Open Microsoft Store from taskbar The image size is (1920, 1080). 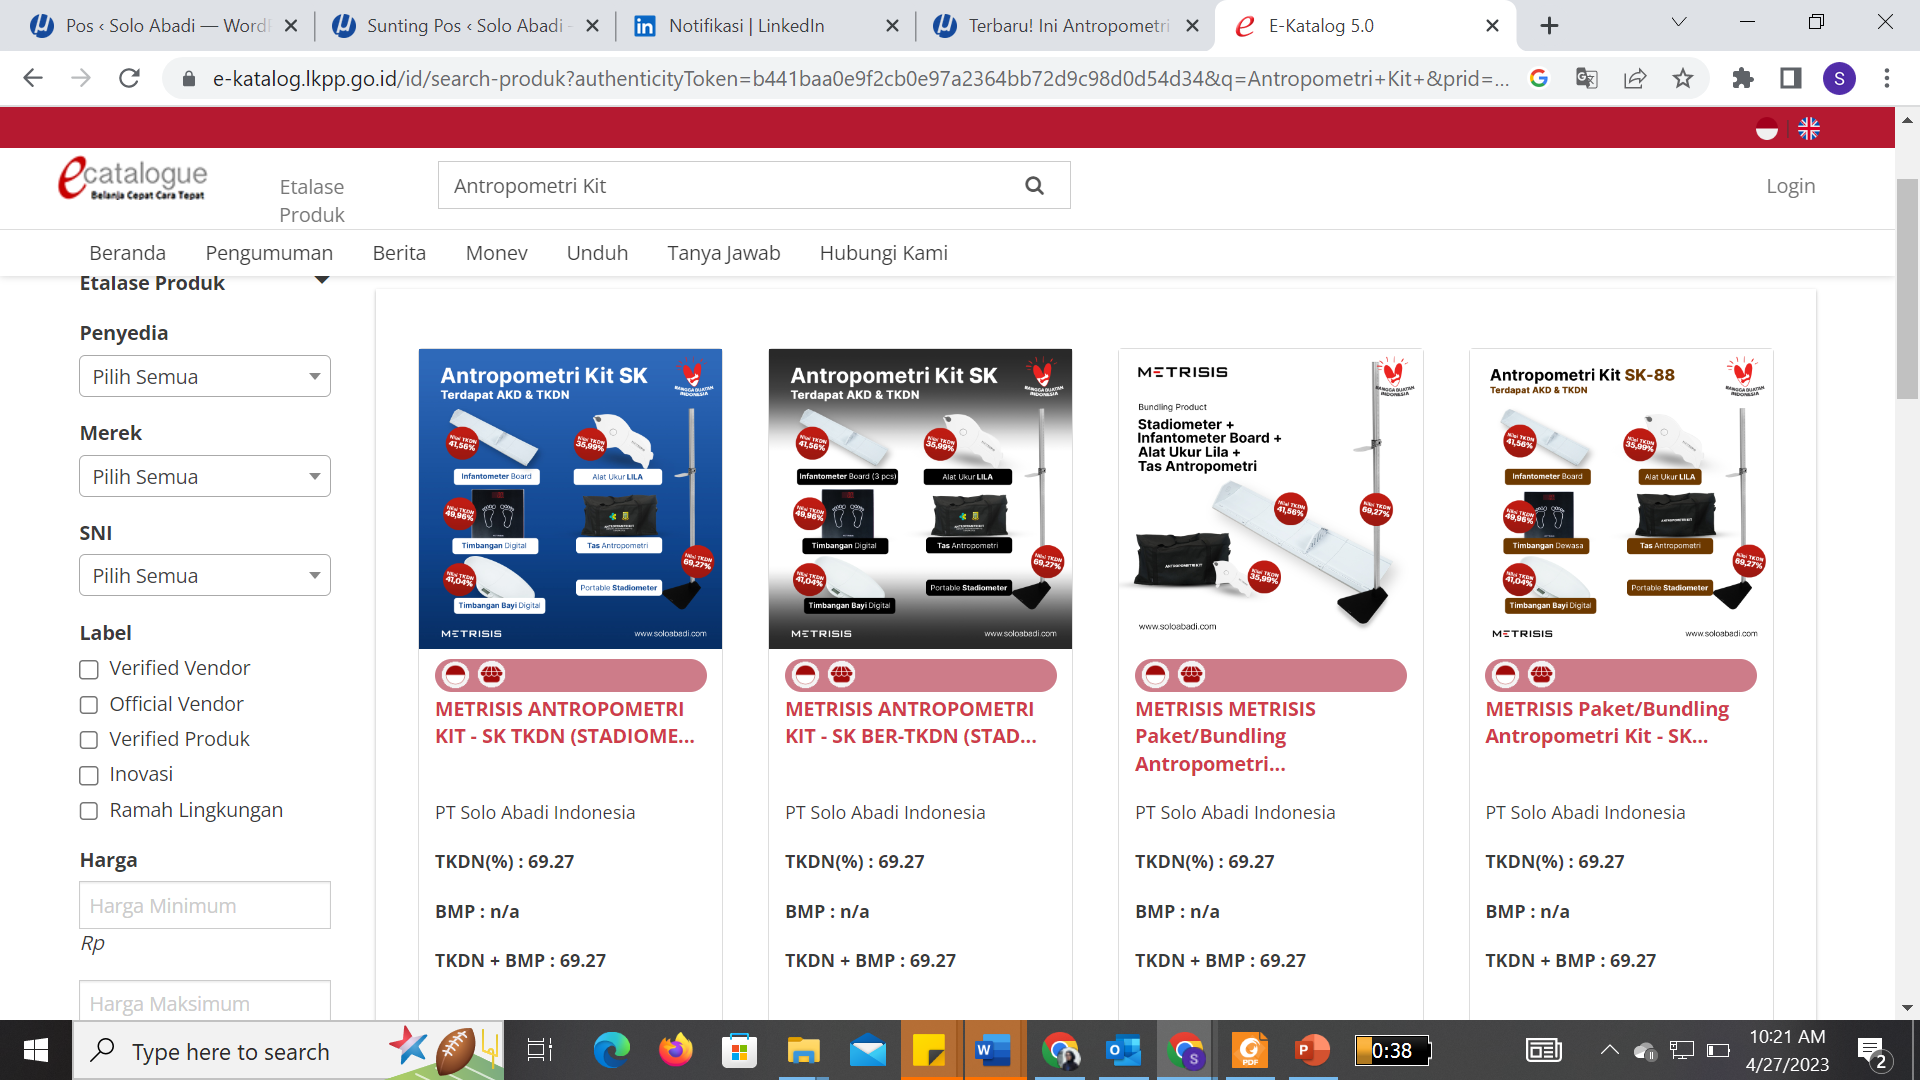740,1050
